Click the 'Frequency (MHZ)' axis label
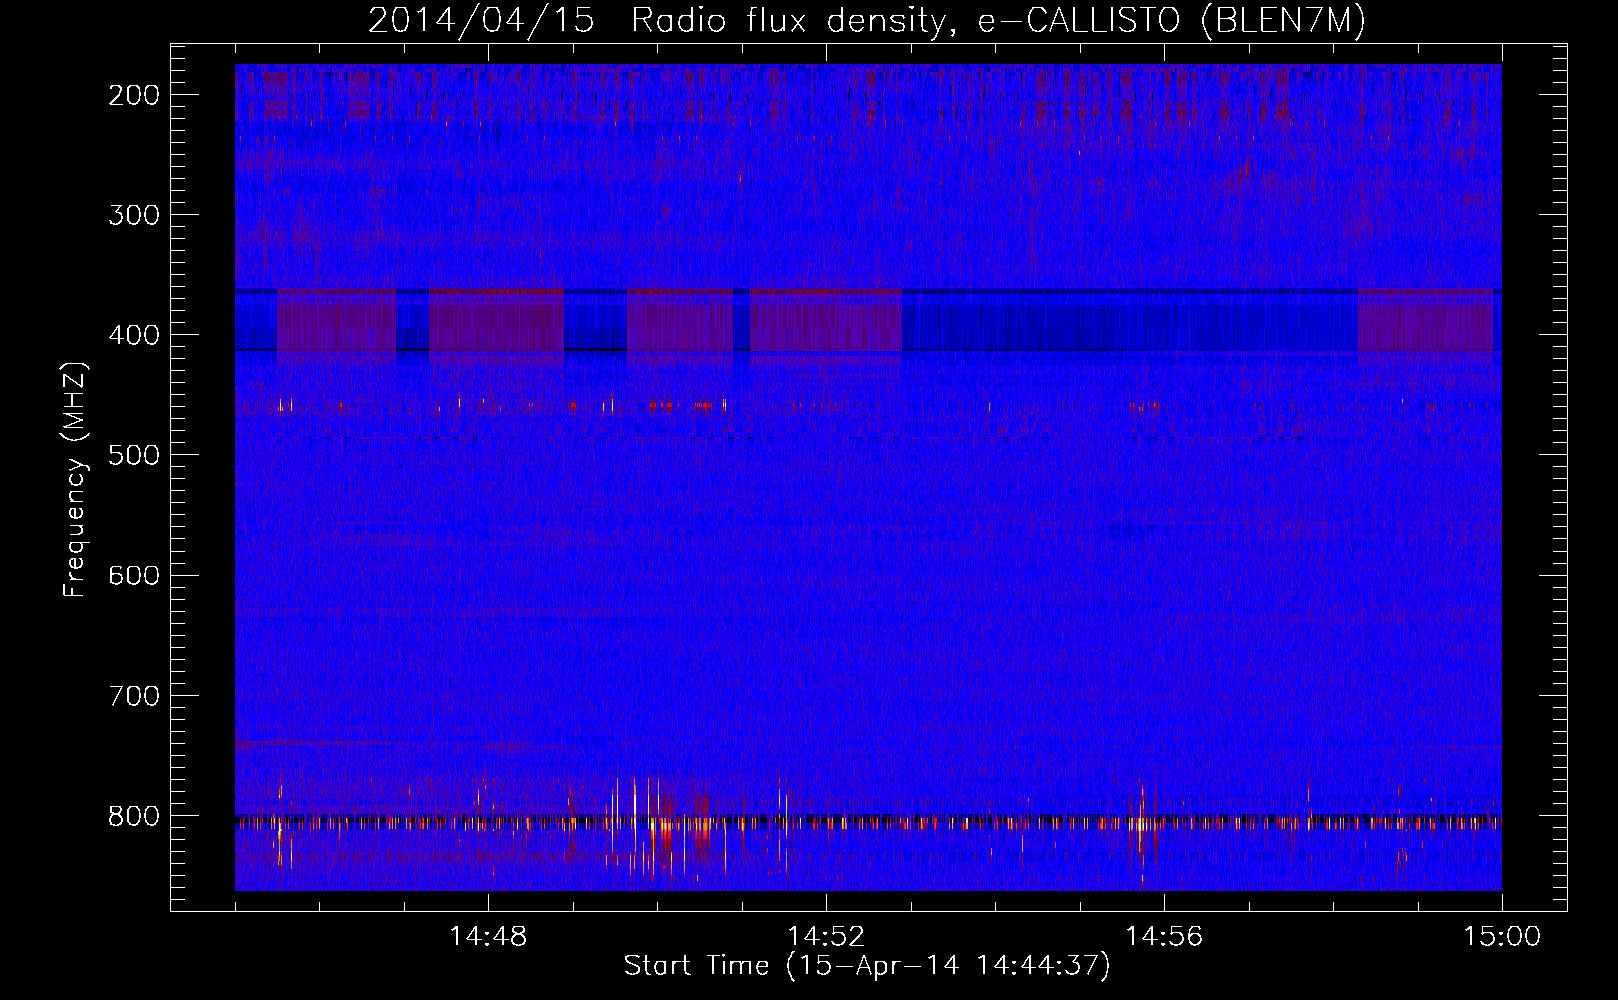Image resolution: width=1618 pixels, height=1000 pixels. click(75, 480)
